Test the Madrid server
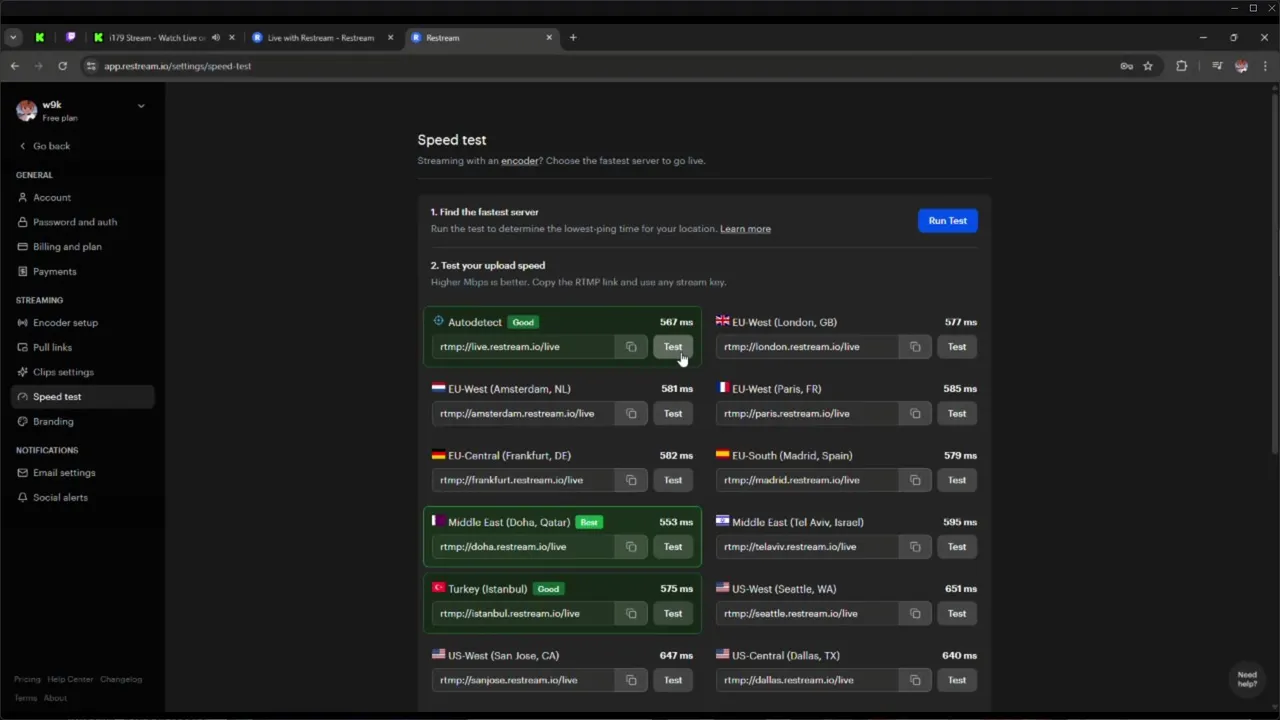1280x720 pixels. click(x=957, y=480)
